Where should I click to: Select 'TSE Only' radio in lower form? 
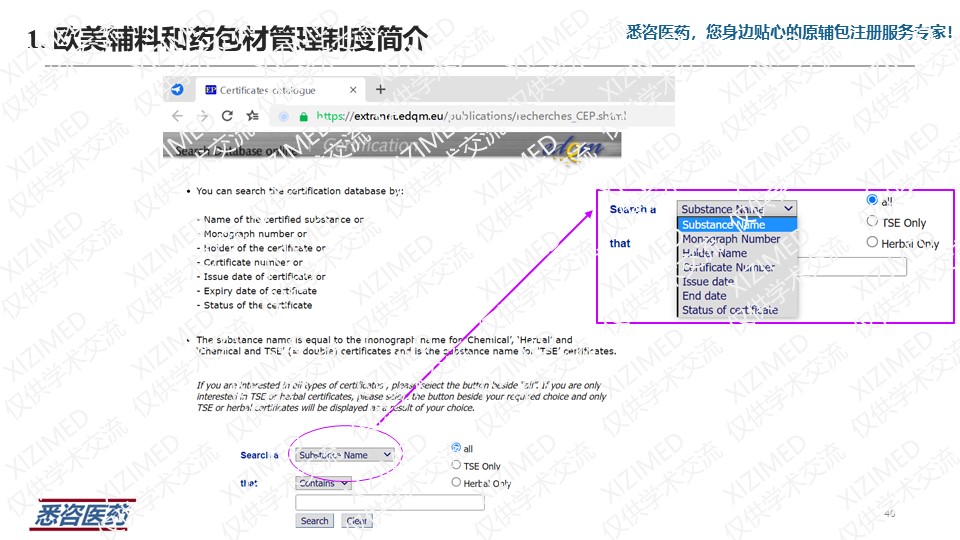[456, 465]
